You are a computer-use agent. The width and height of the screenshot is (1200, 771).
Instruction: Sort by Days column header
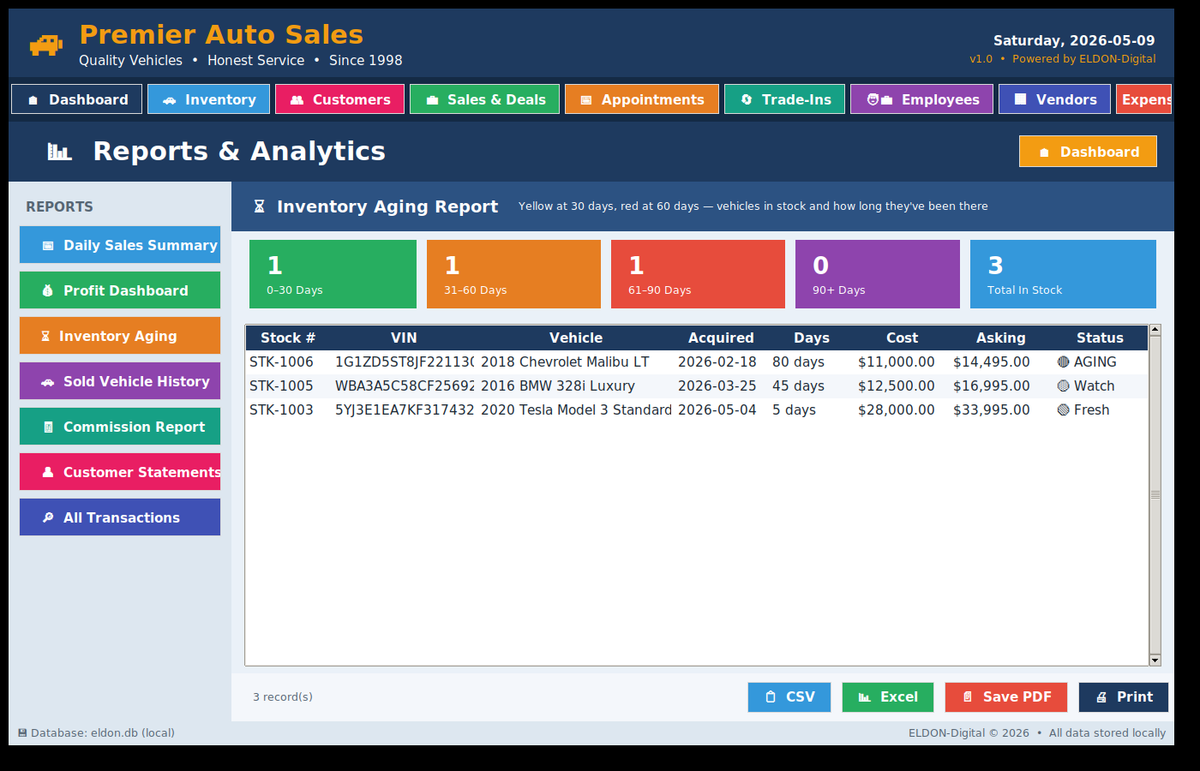pos(812,338)
